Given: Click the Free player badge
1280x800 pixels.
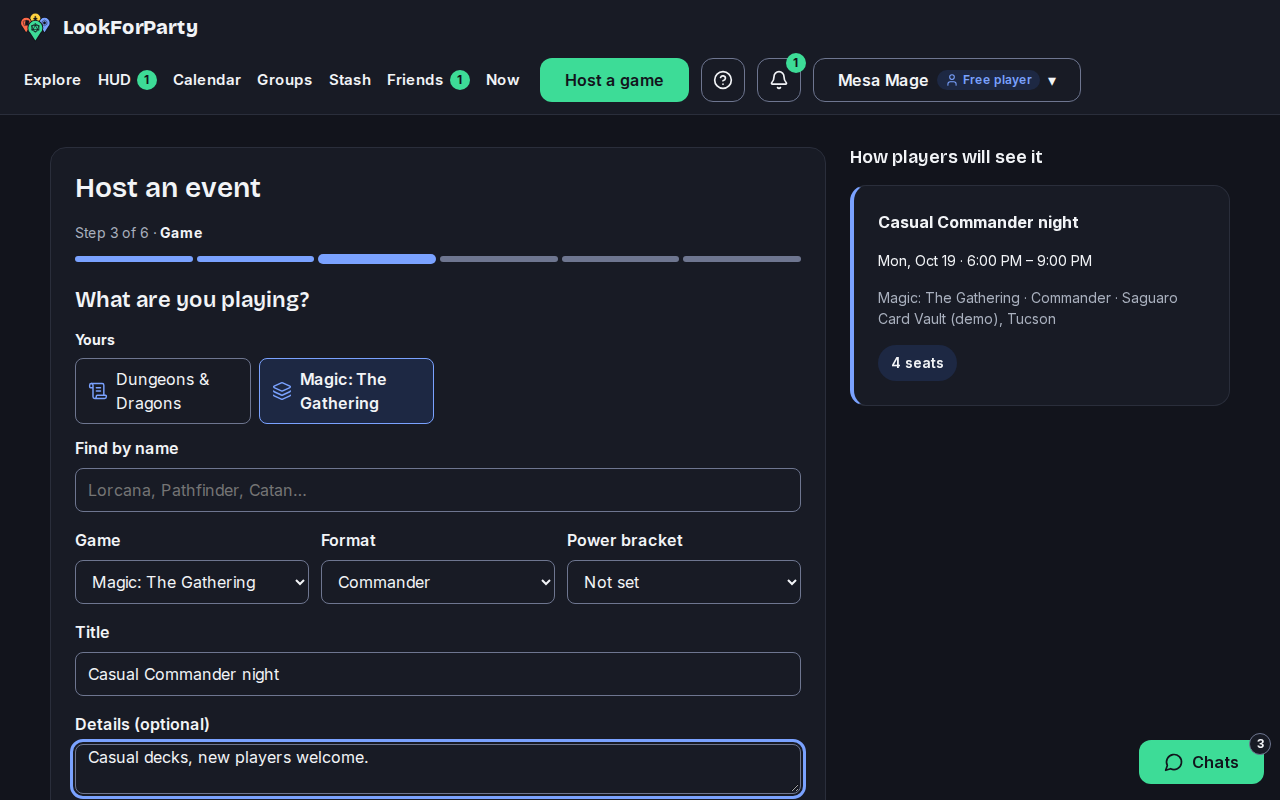Looking at the screenshot, I should 988,80.
